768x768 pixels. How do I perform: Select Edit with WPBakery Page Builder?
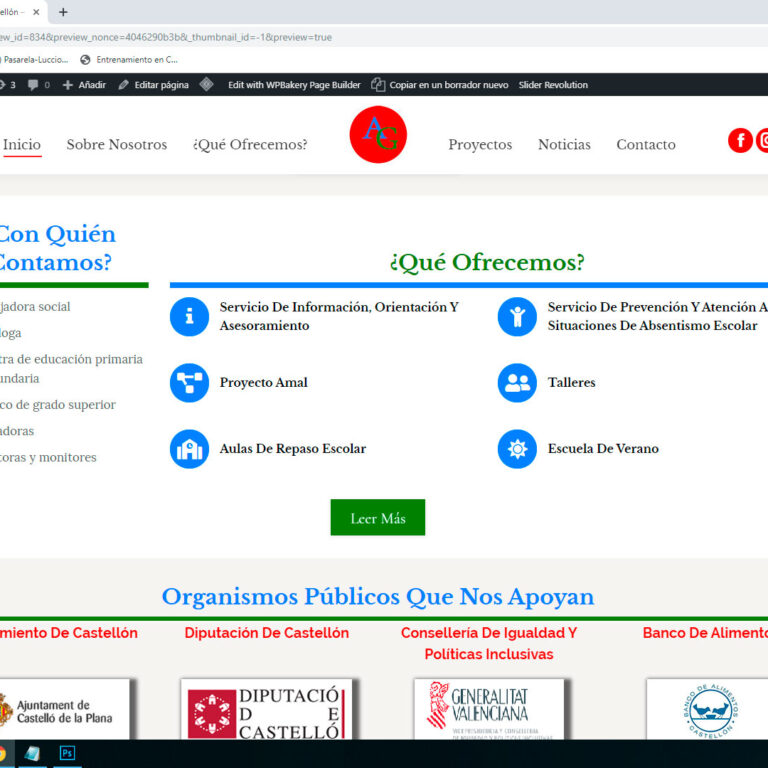click(x=293, y=85)
